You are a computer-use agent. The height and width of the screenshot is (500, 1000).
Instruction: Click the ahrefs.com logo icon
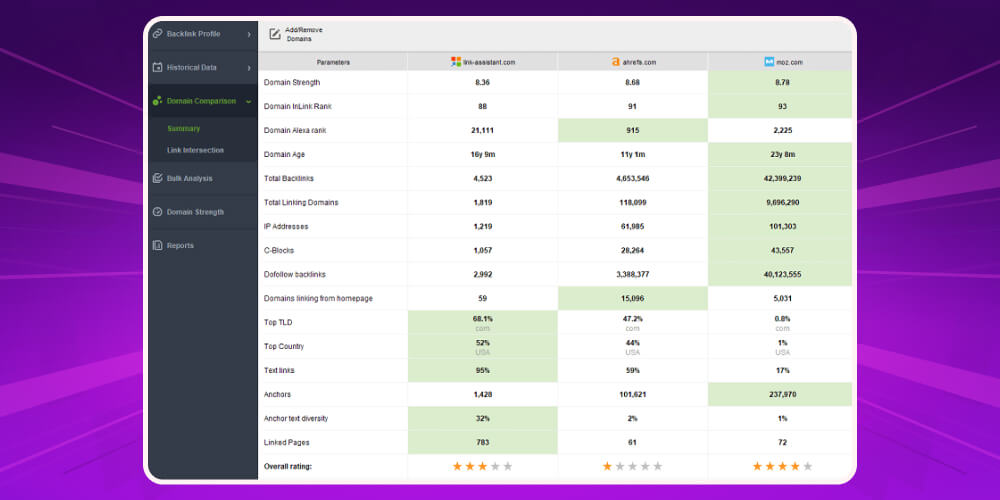[615, 62]
